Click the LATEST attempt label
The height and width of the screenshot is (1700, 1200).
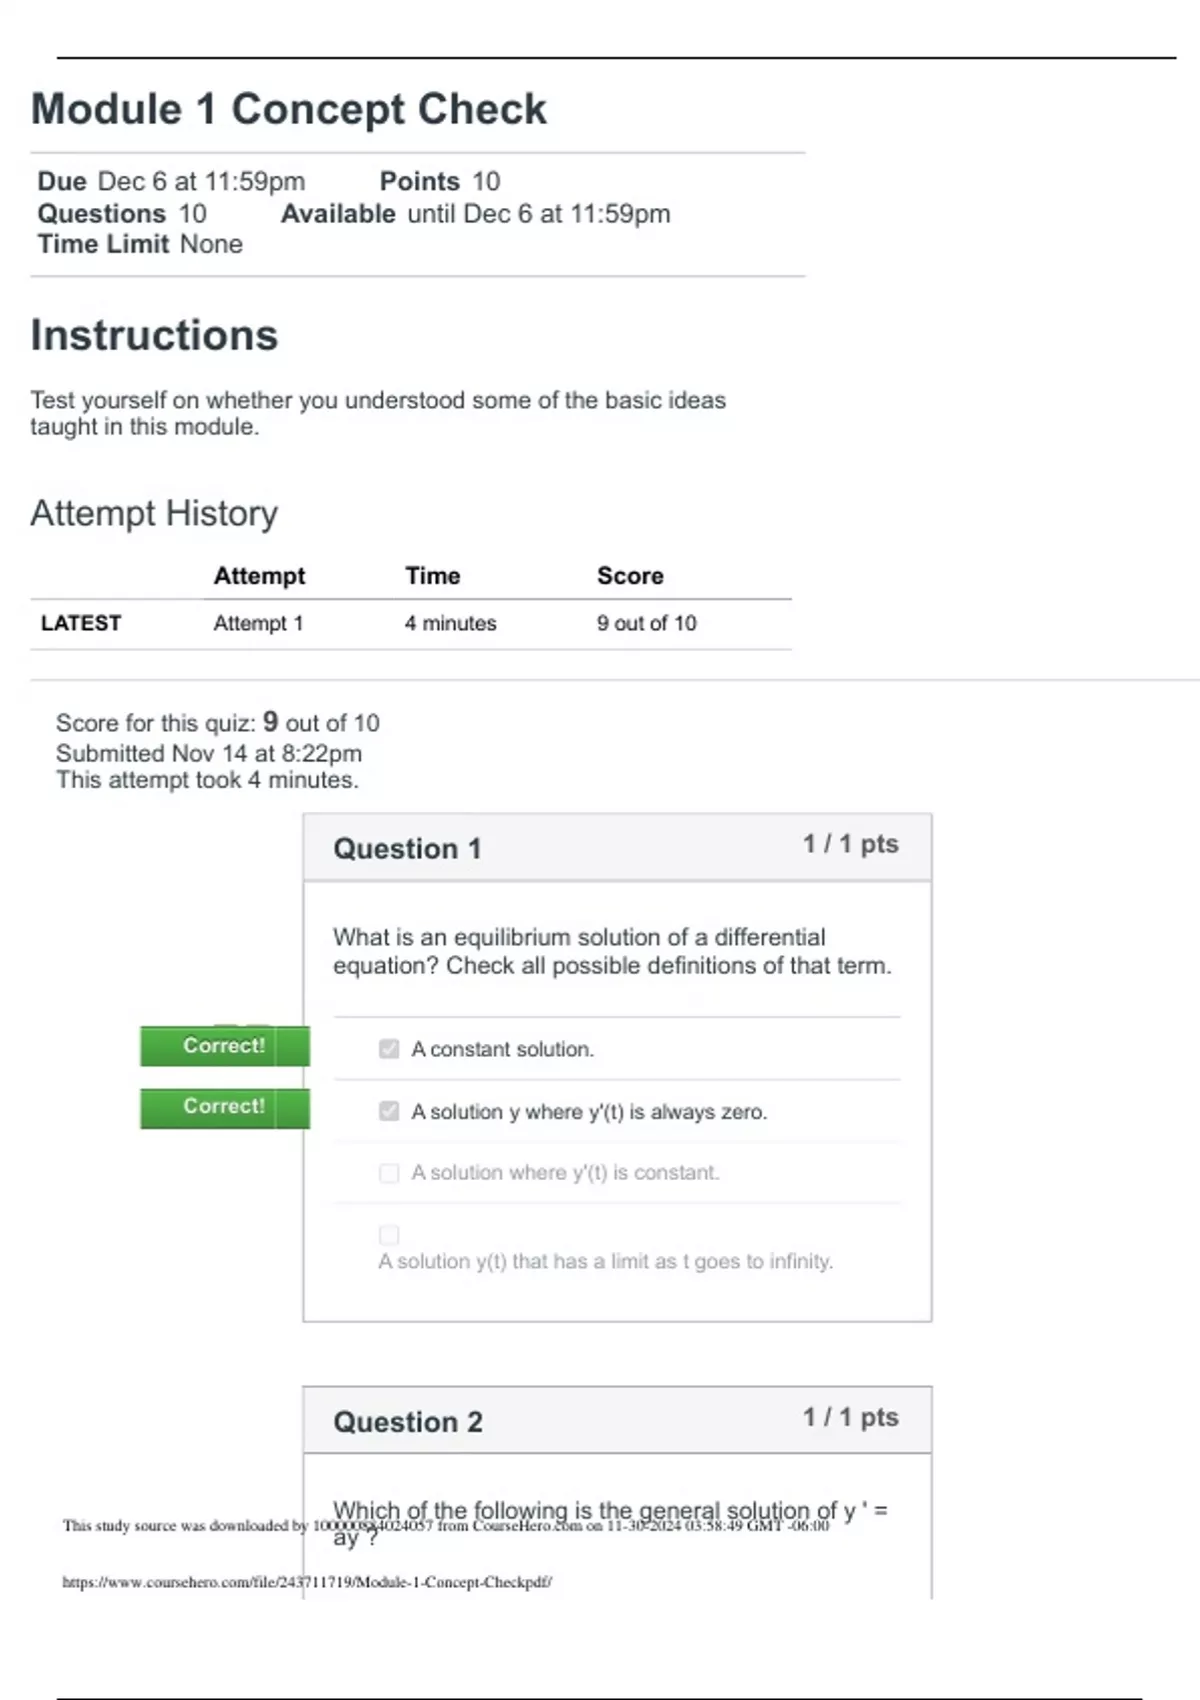81,623
